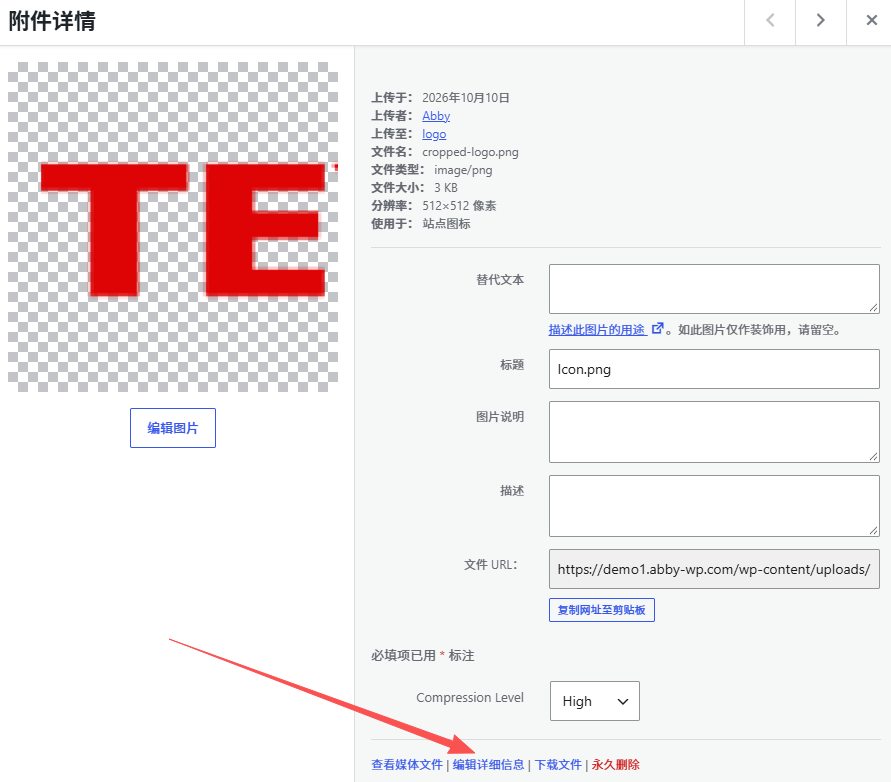
Task: Click the external link icon after 描述此图片的用途
Action: point(657,328)
